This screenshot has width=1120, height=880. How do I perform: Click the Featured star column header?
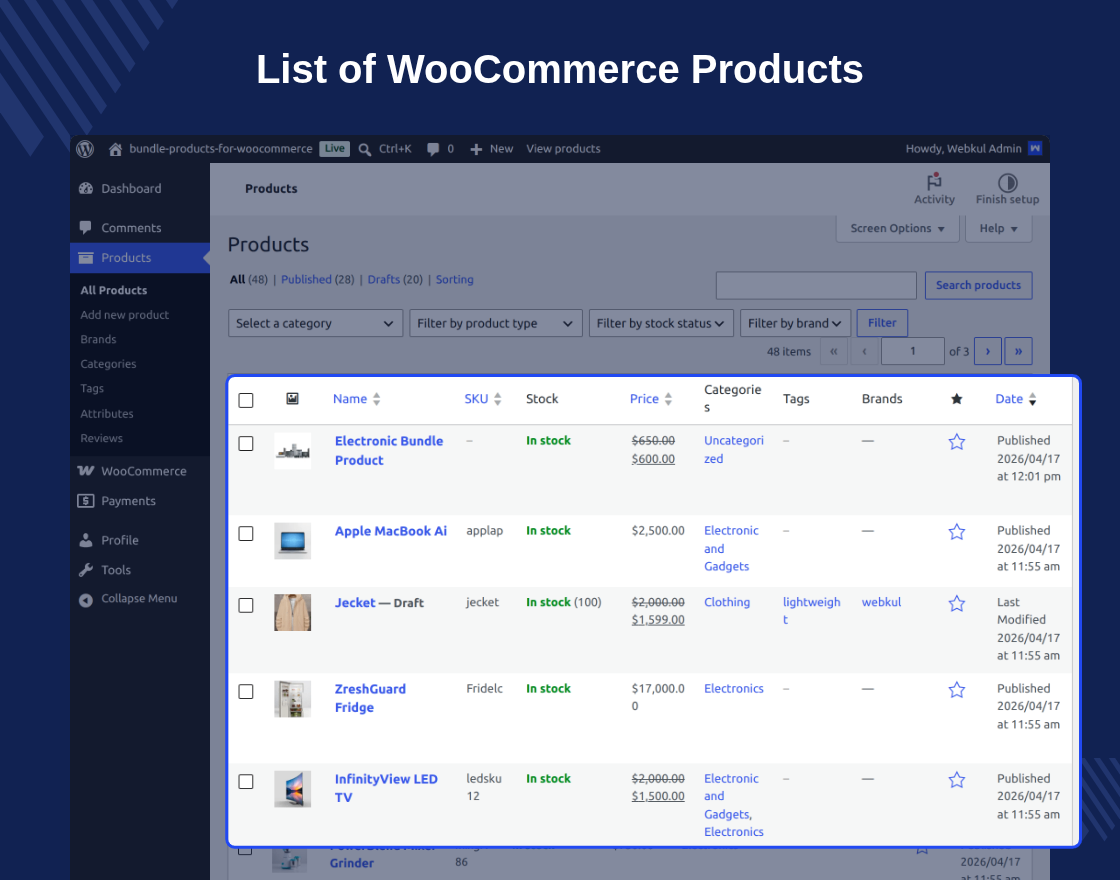pyautogui.click(x=956, y=399)
